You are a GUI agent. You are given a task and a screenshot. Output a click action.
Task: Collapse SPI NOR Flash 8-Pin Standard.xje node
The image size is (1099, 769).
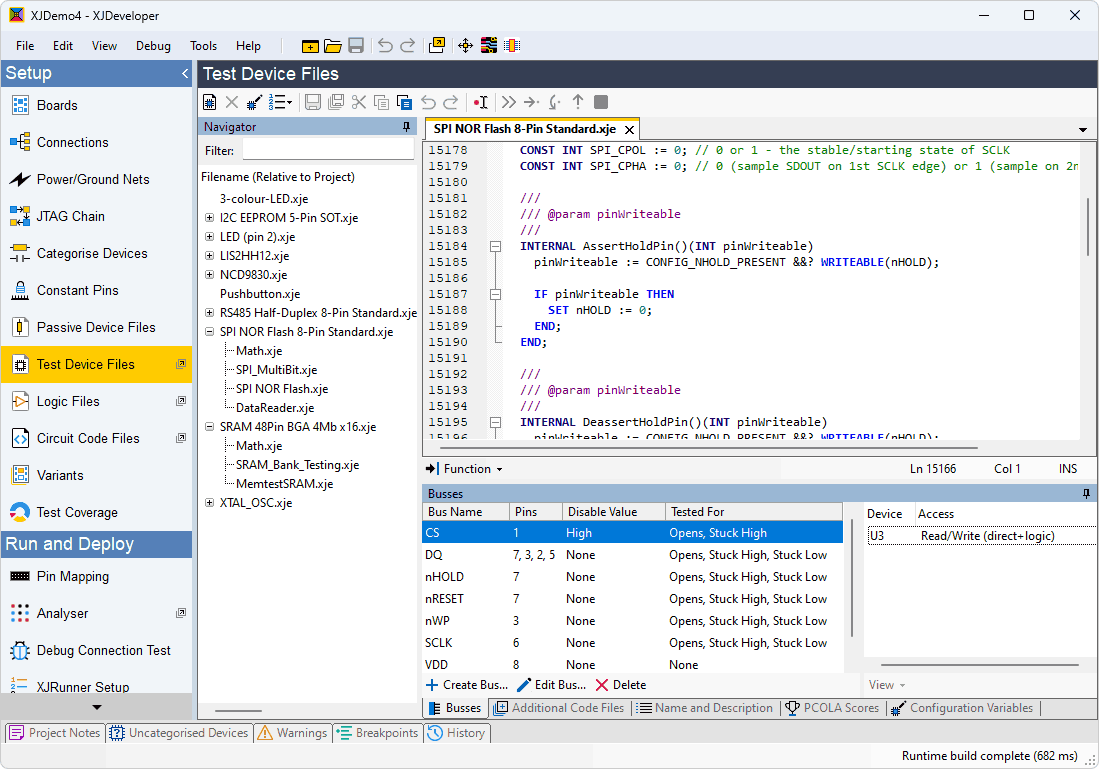click(209, 332)
